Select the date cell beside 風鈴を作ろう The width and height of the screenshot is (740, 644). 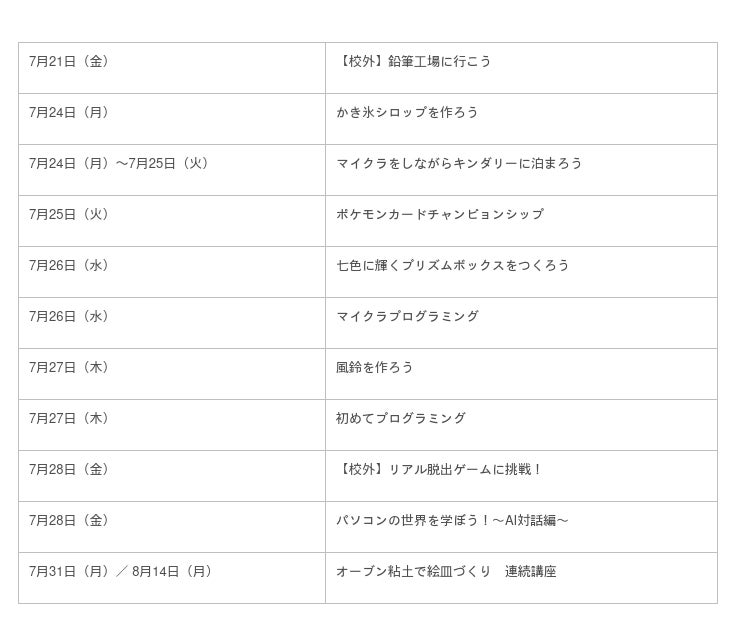(x=69, y=368)
